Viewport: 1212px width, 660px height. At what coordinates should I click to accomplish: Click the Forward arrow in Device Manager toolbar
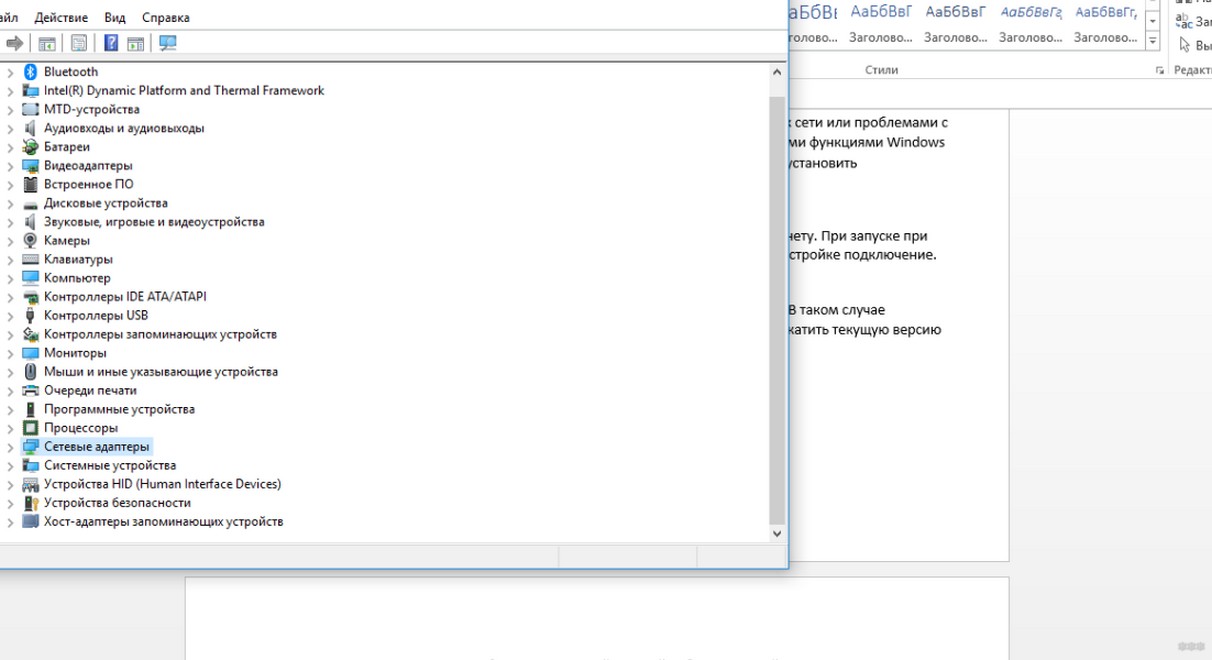coord(15,43)
